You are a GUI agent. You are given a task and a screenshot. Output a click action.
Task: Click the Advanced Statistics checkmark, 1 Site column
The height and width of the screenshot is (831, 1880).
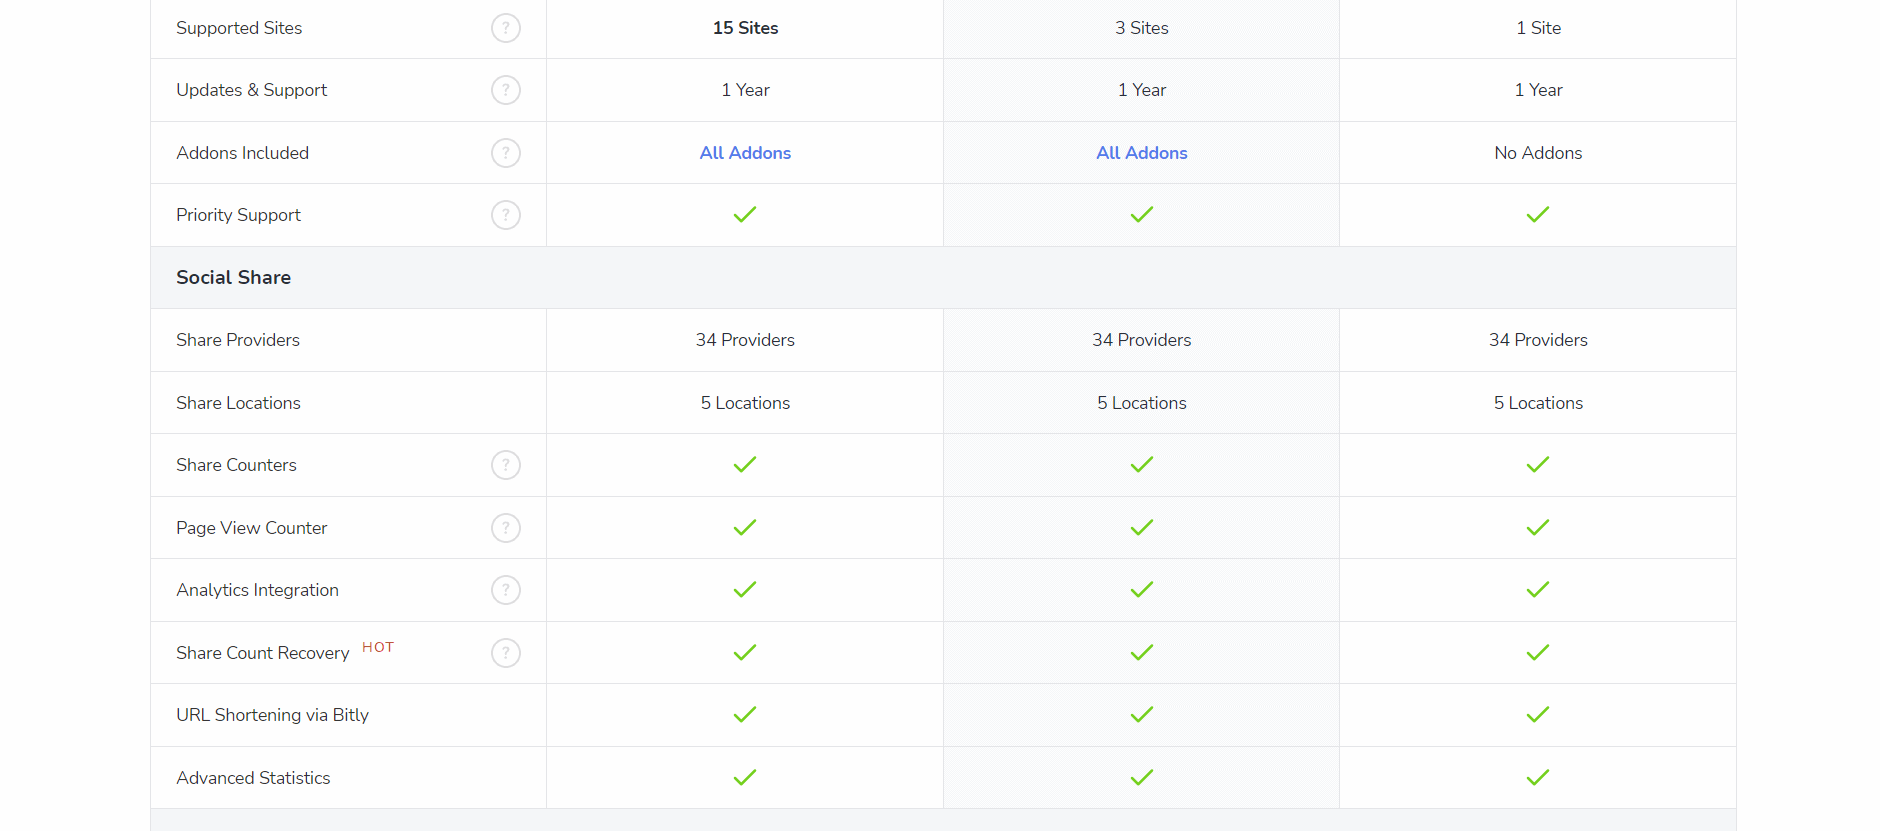tap(1538, 778)
